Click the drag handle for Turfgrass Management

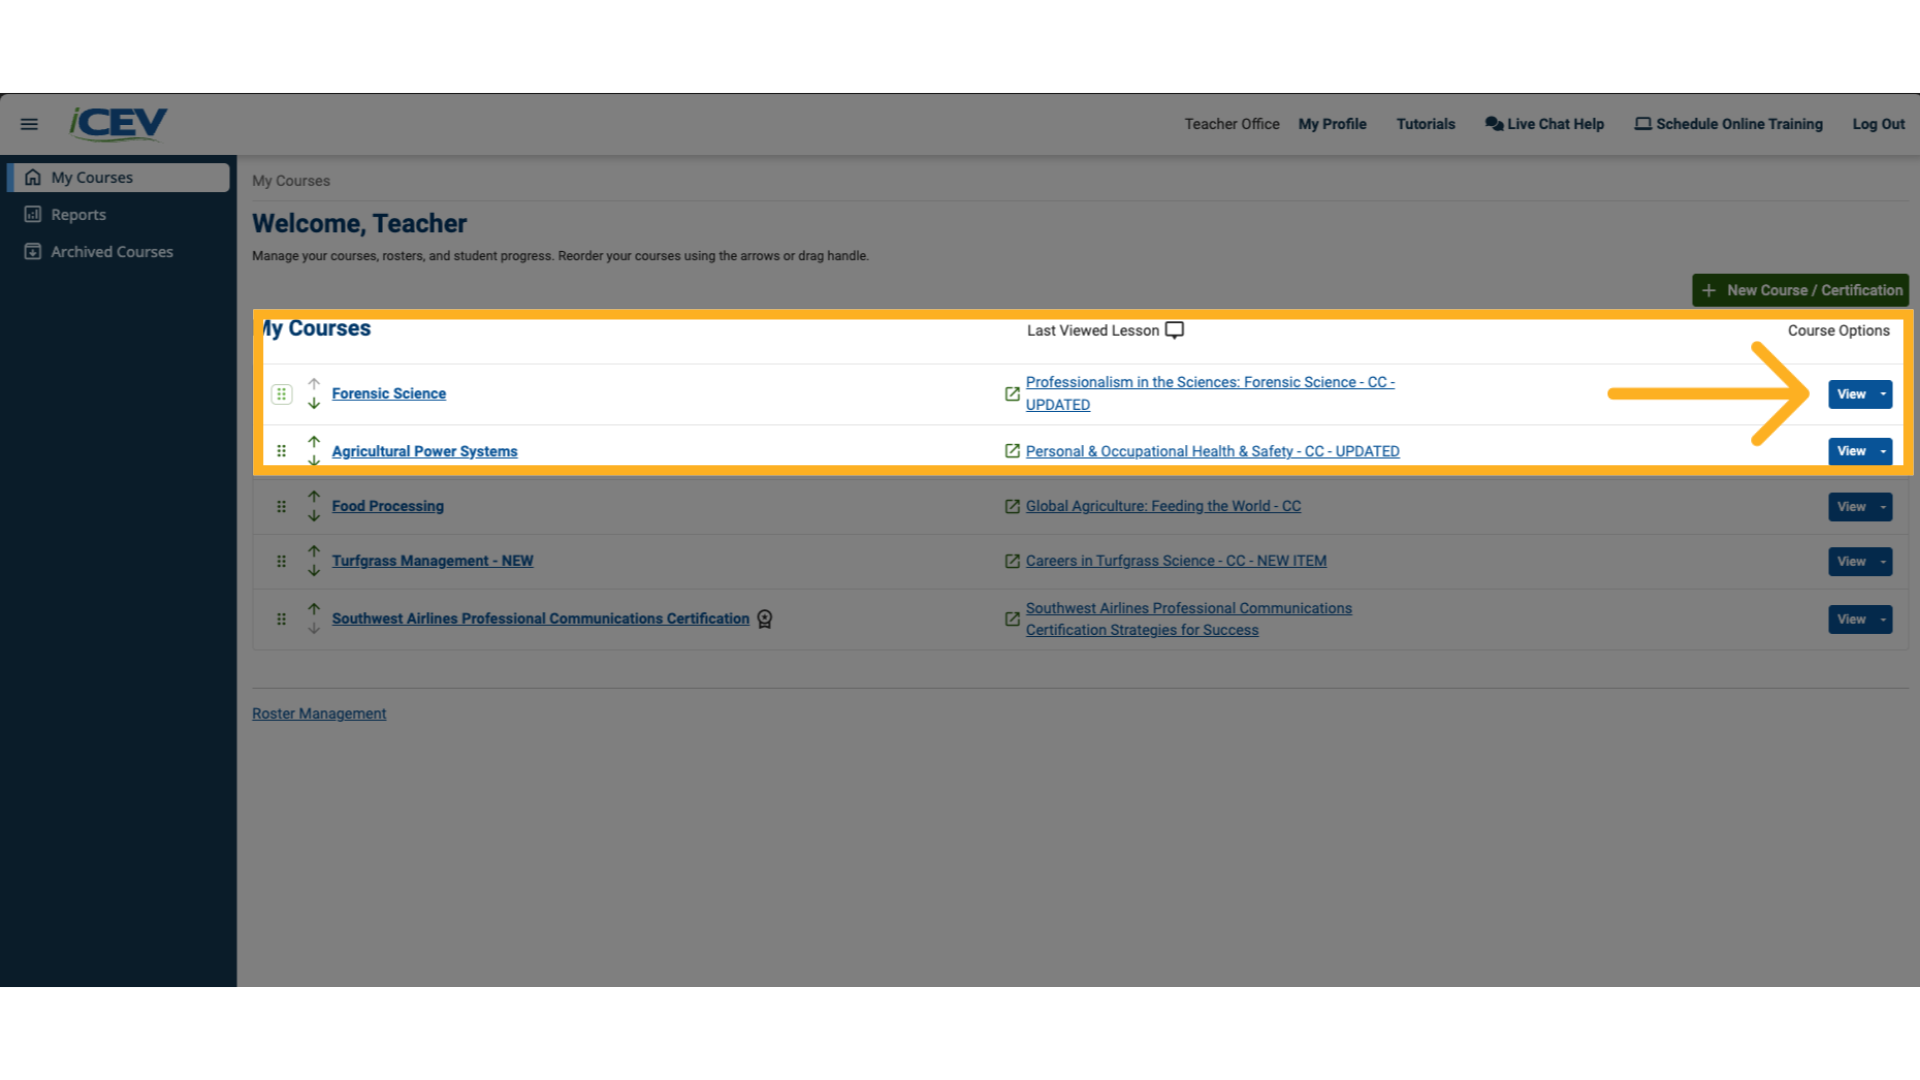coord(282,562)
